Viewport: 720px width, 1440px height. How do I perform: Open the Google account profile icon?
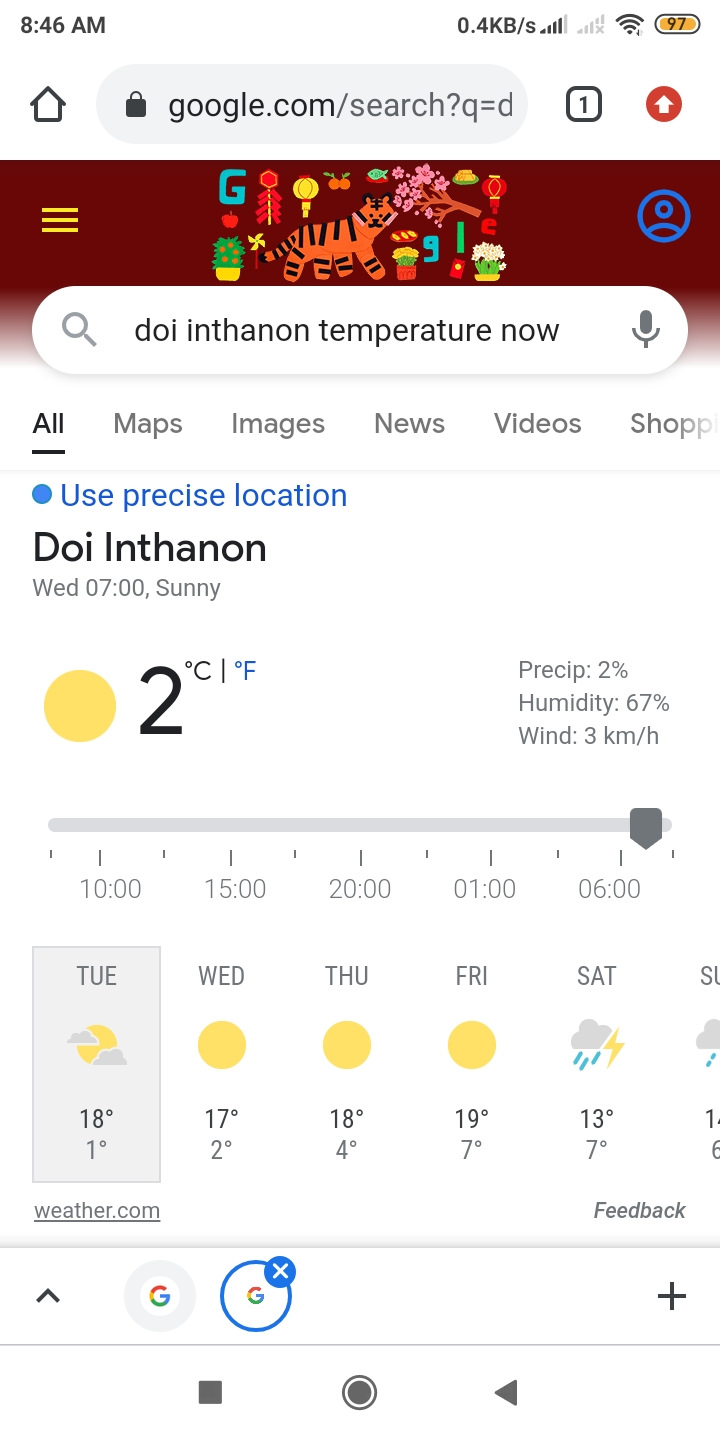click(x=664, y=216)
